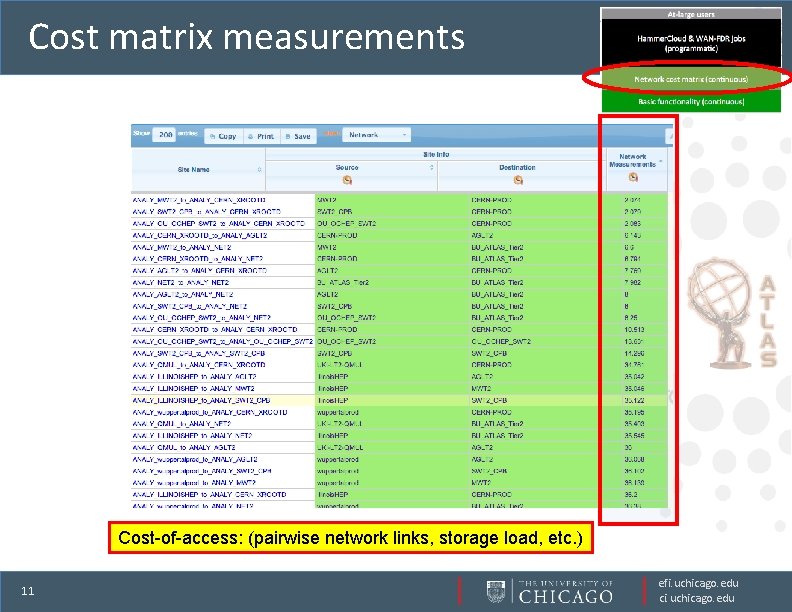Image resolution: width=792 pixels, height=612 pixels.
Task: Select highlighted ANALY_ILLINOISHEP_to_ANALY_SWT2_CPB row name
Action: pyautogui.click(x=201, y=400)
